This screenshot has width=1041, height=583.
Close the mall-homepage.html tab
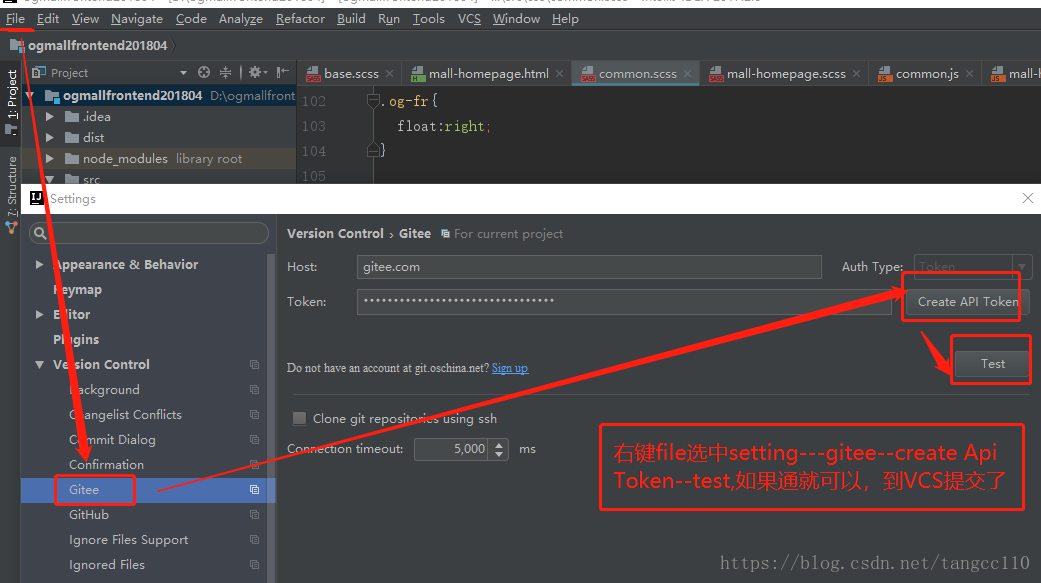coord(560,74)
